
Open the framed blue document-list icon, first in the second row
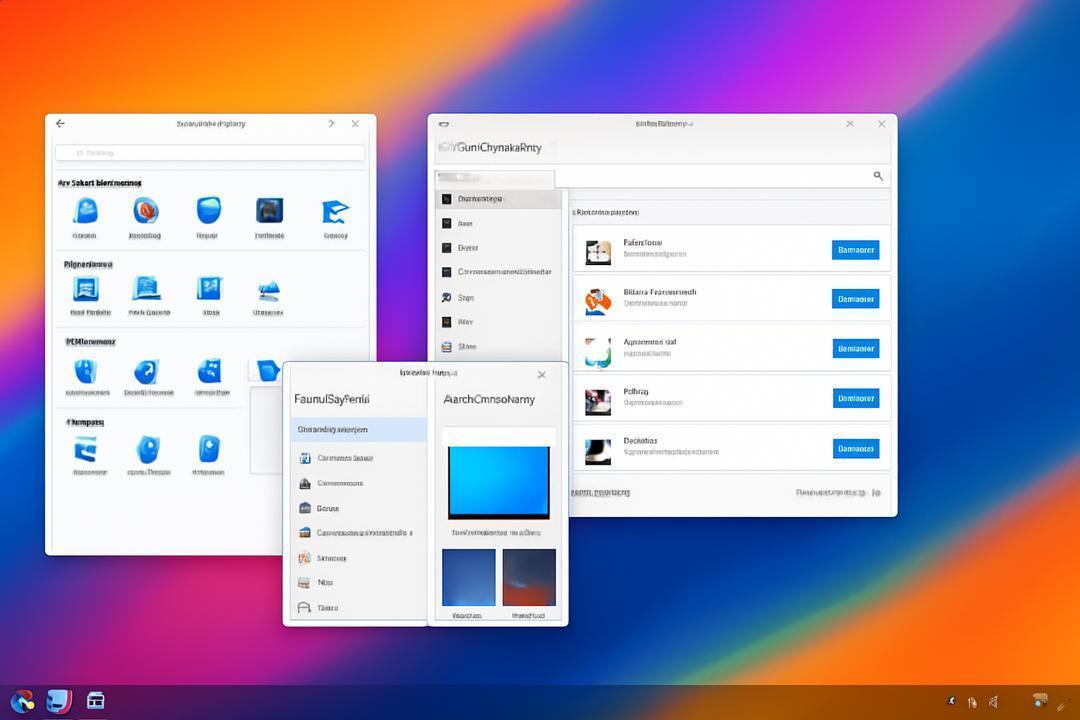86,289
